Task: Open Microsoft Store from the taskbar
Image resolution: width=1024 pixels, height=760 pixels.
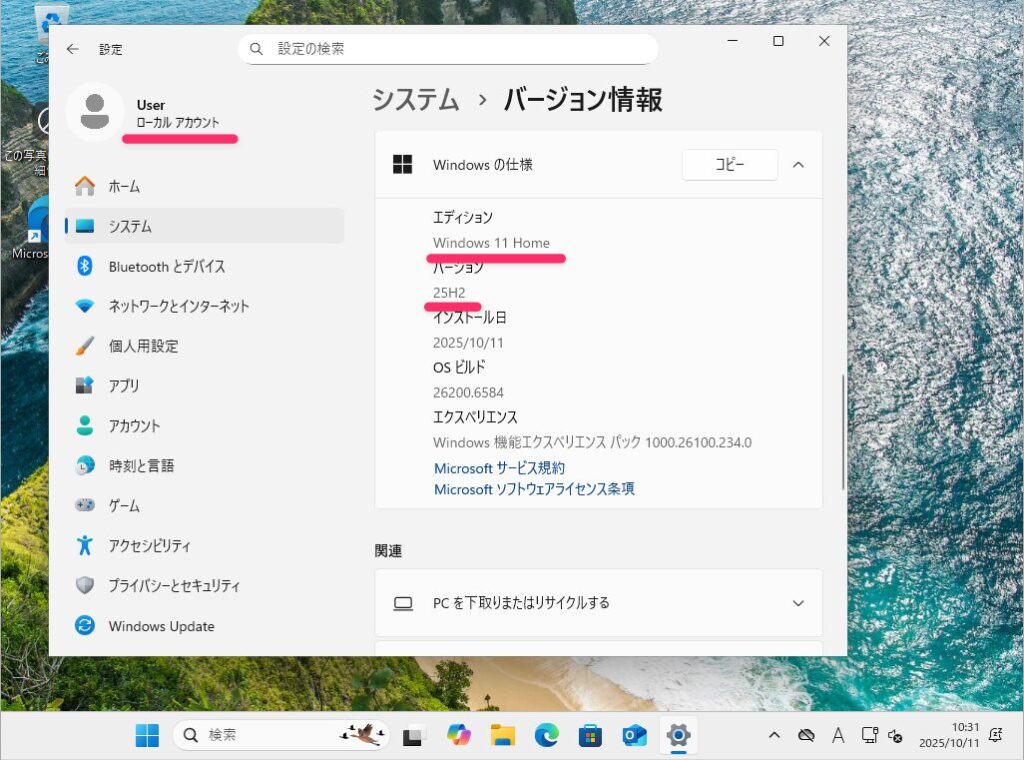Action: [590, 736]
